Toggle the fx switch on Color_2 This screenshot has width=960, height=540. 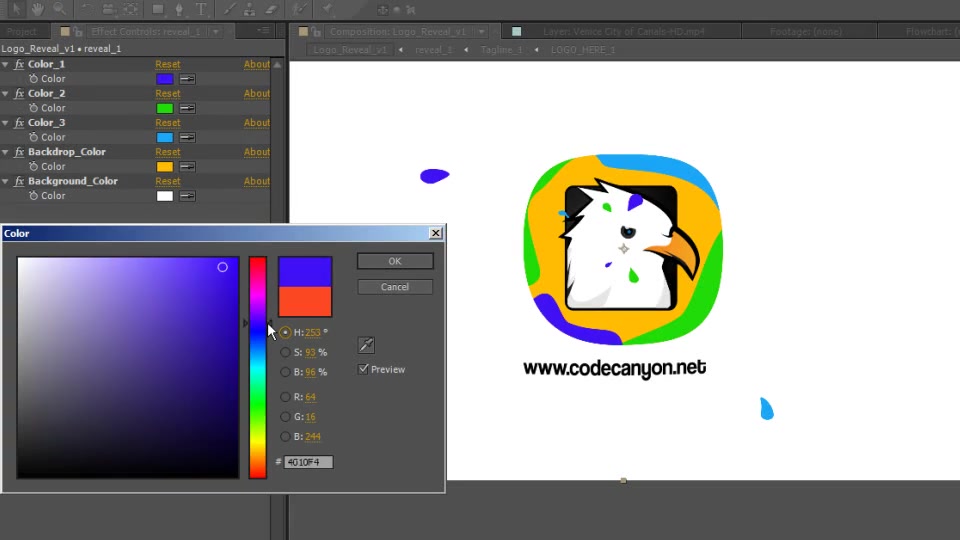click(19, 94)
